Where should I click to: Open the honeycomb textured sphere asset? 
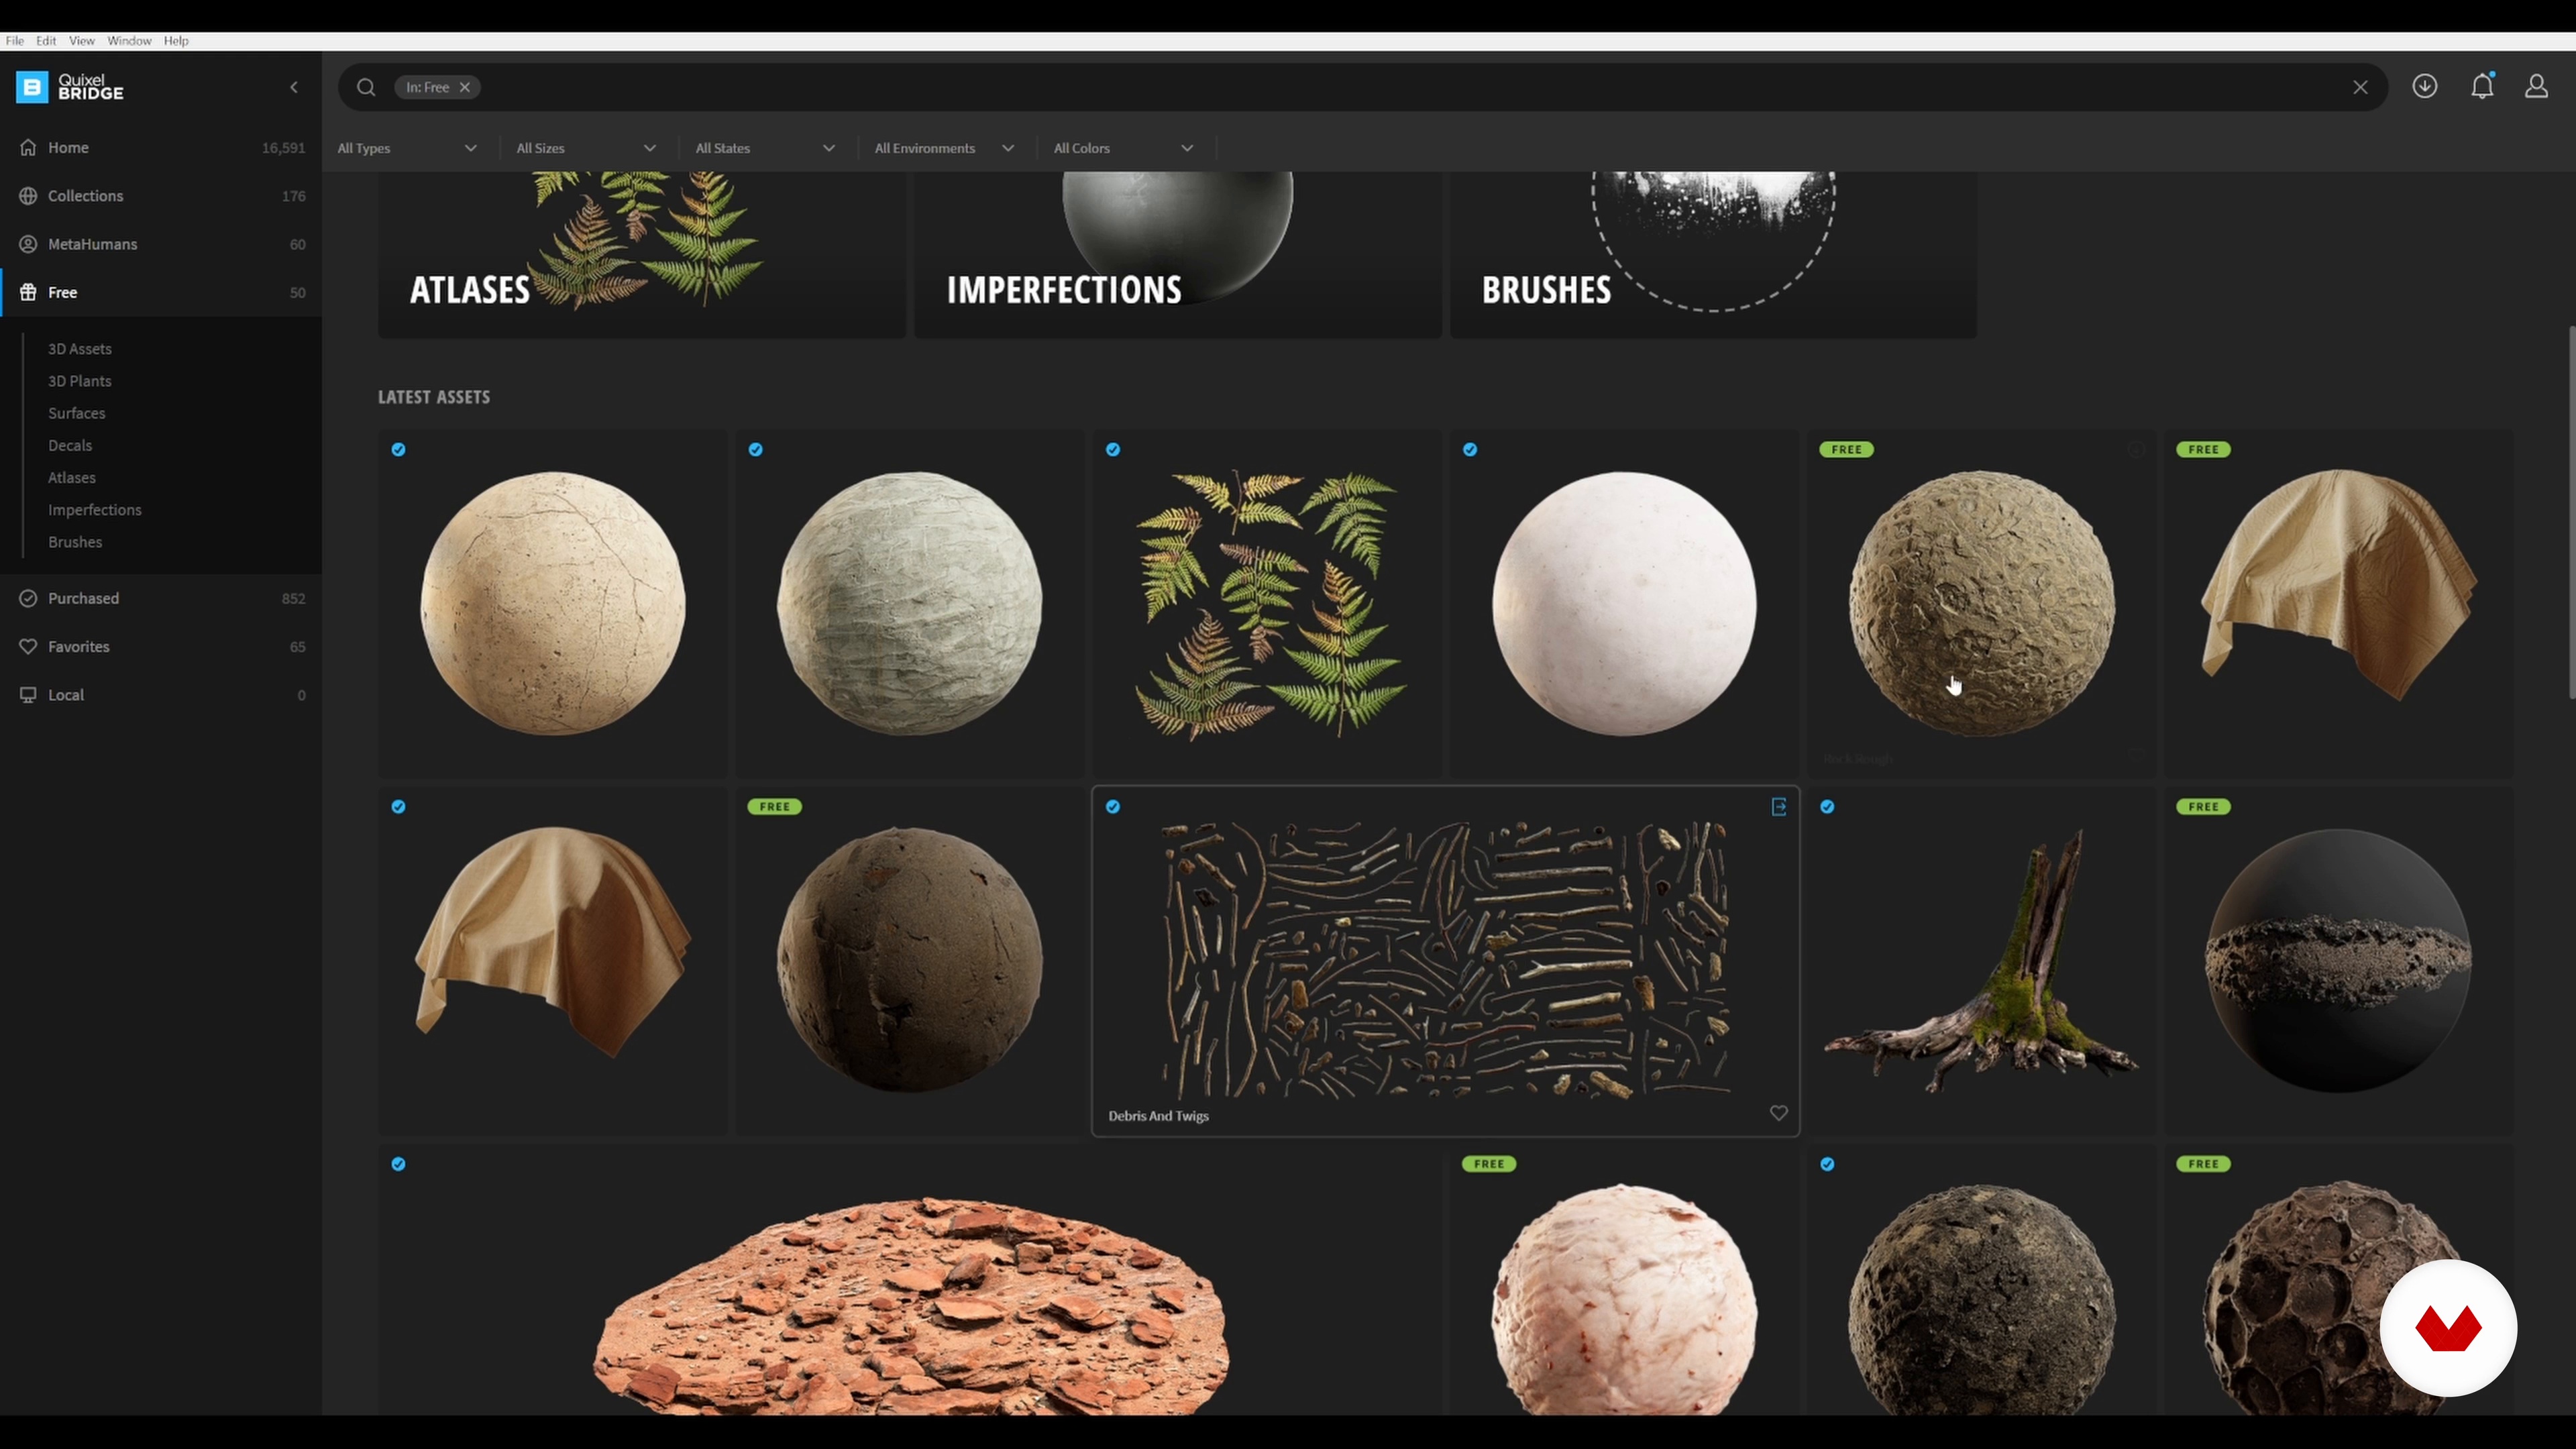[2338, 1280]
